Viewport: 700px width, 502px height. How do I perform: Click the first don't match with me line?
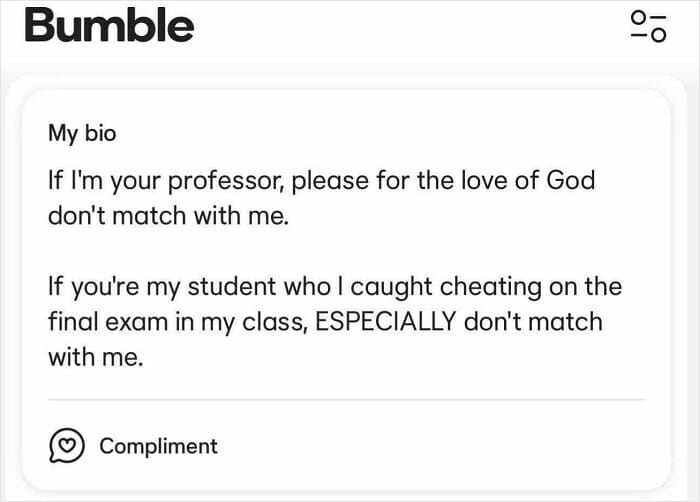tap(168, 216)
